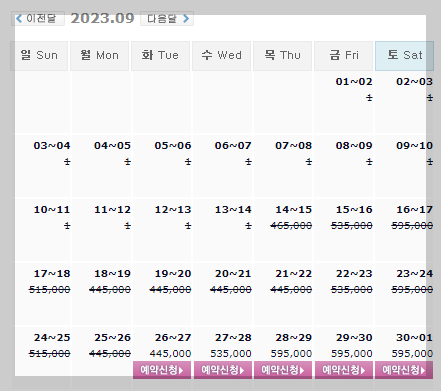Click price 595,000 under 28~29
This screenshot has height=391, width=441.
coord(291,353)
